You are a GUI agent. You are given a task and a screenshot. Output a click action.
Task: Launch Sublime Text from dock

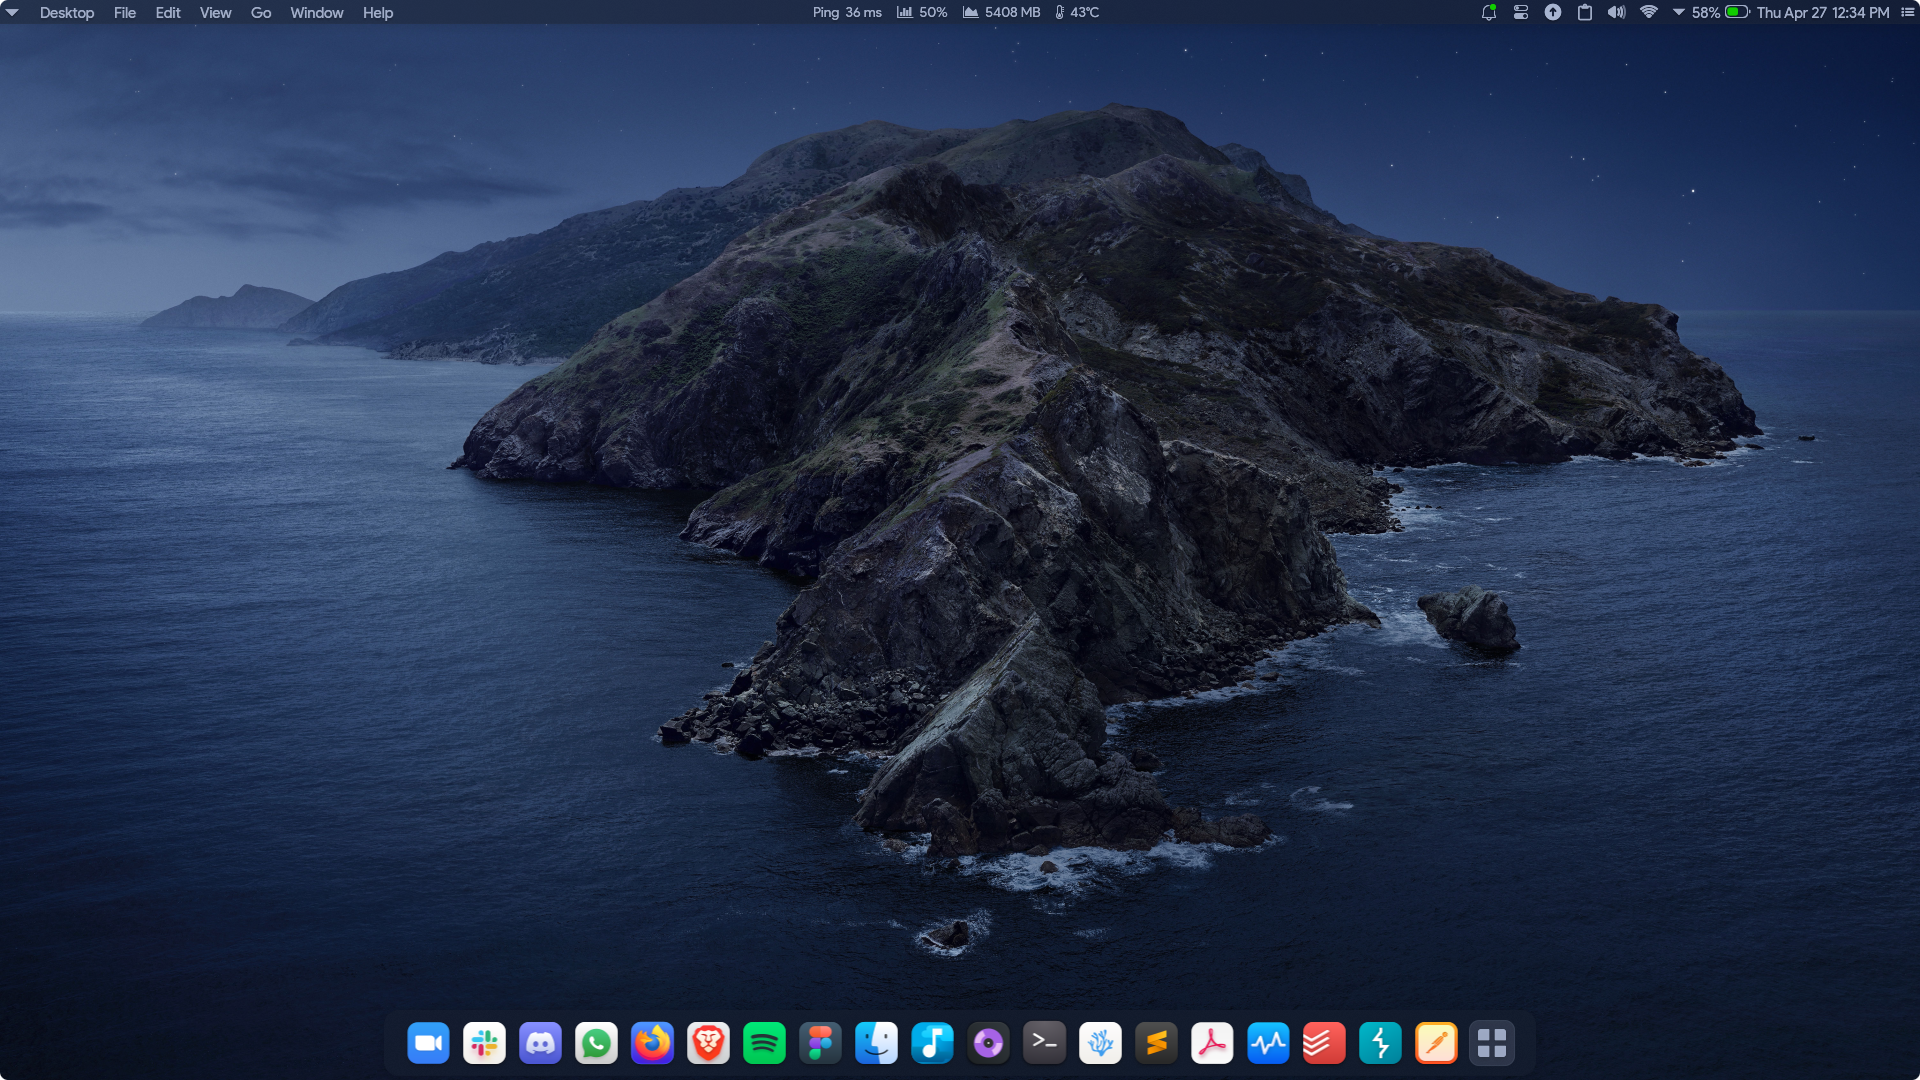(x=1156, y=1043)
